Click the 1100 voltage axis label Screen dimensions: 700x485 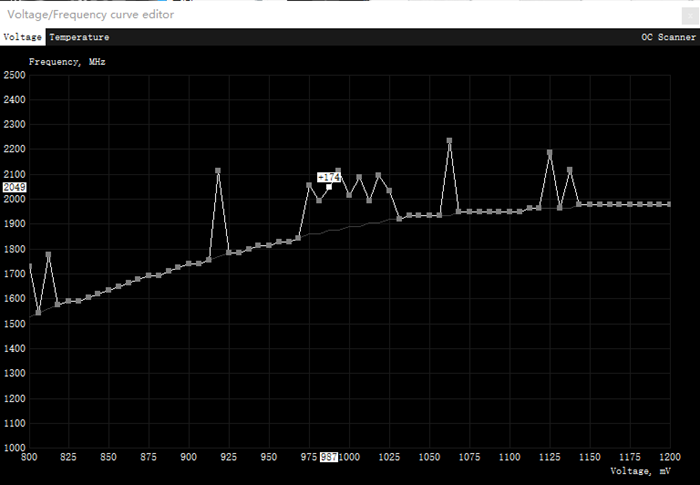509,457
